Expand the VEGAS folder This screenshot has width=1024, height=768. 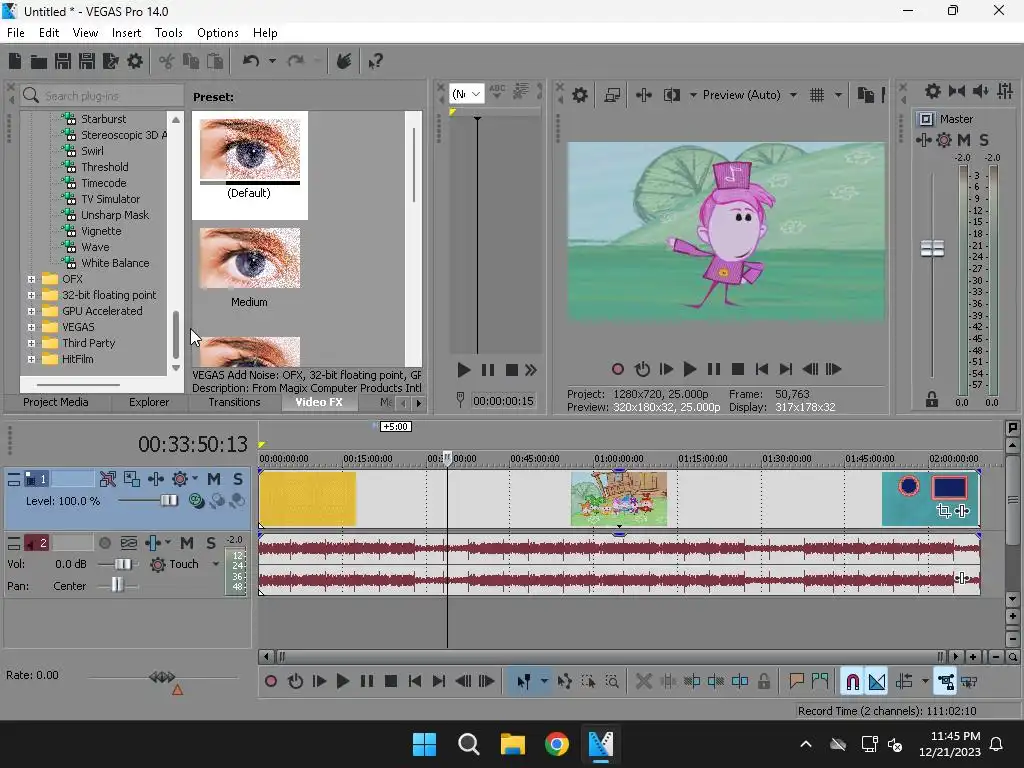click(x=31, y=327)
